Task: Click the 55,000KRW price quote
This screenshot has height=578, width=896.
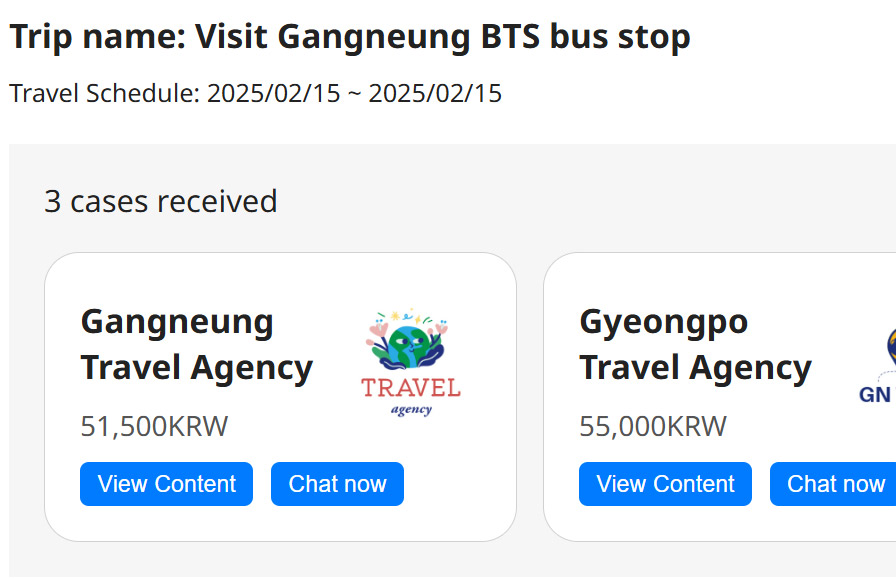Action: (x=652, y=427)
